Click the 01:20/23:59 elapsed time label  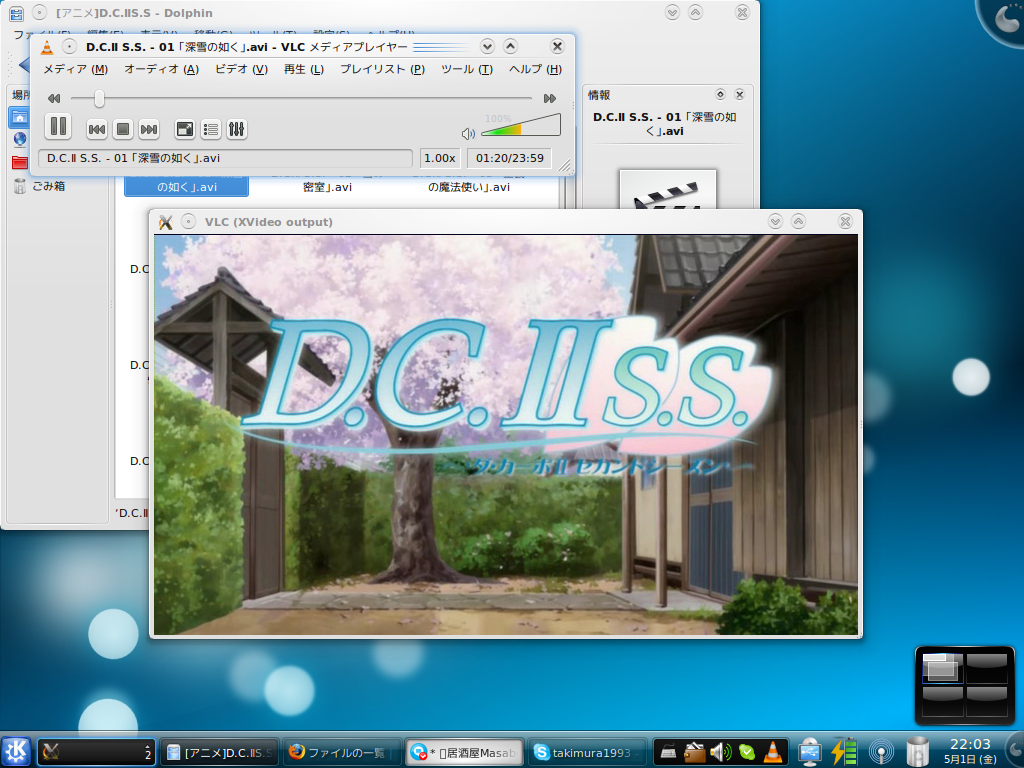pyautogui.click(x=509, y=158)
